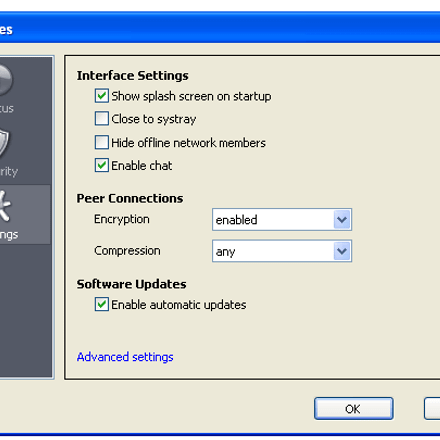Enable the Close to systray checkbox

pos(101,119)
